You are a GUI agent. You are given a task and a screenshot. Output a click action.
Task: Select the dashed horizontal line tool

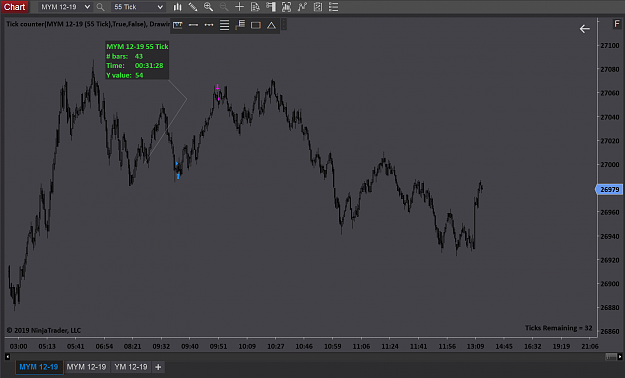pyautogui.click(x=209, y=25)
